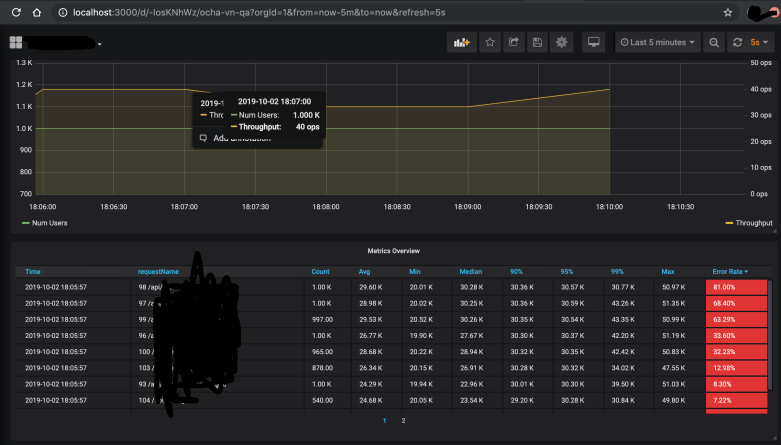The image size is (781, 445).
Task: Go to table page 2
Action: pyautogui.click(x=403, y=421)
